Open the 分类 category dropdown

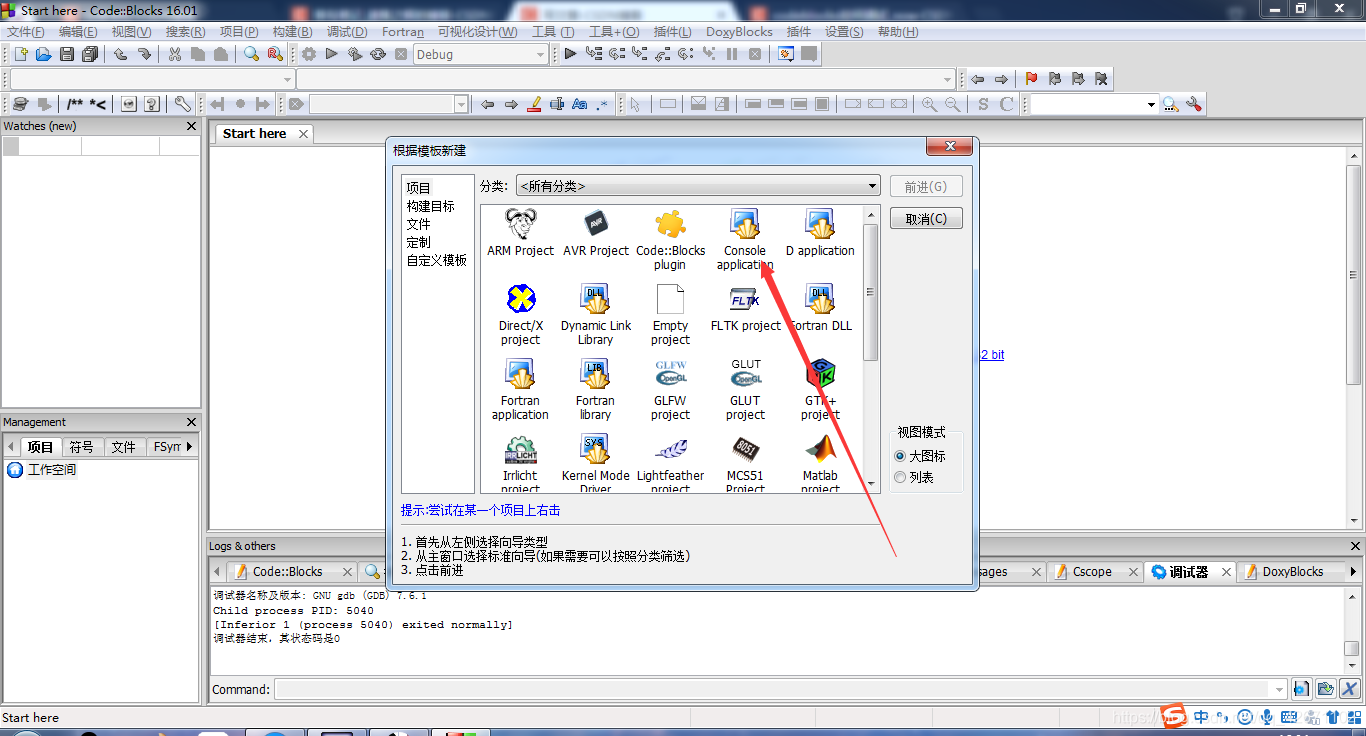(x=698, y=186)
